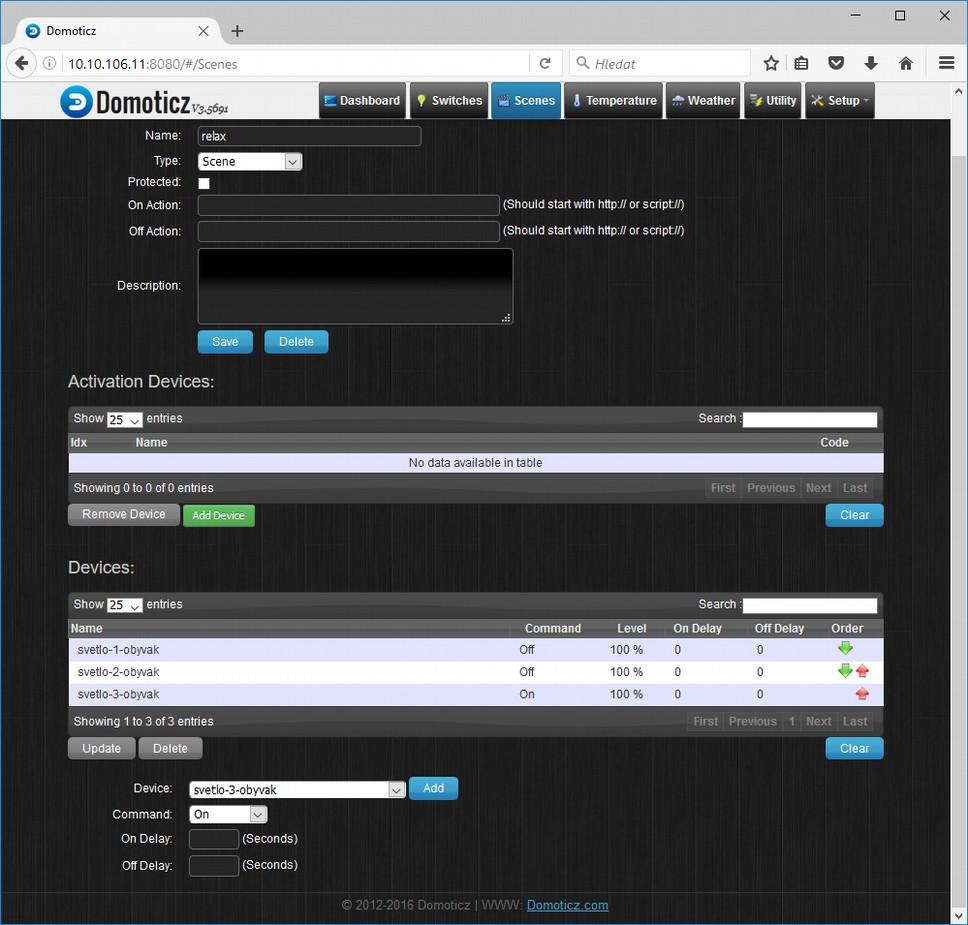This screenshot has width=968, height=925.
Task: Click the On Delay seconds field
Action: point(214,839)
